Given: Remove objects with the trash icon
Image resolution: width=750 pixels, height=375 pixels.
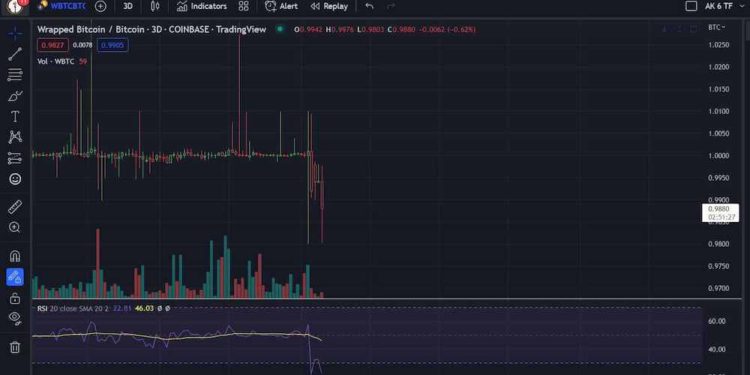Looking at the screenshot, I should [15, 347].
